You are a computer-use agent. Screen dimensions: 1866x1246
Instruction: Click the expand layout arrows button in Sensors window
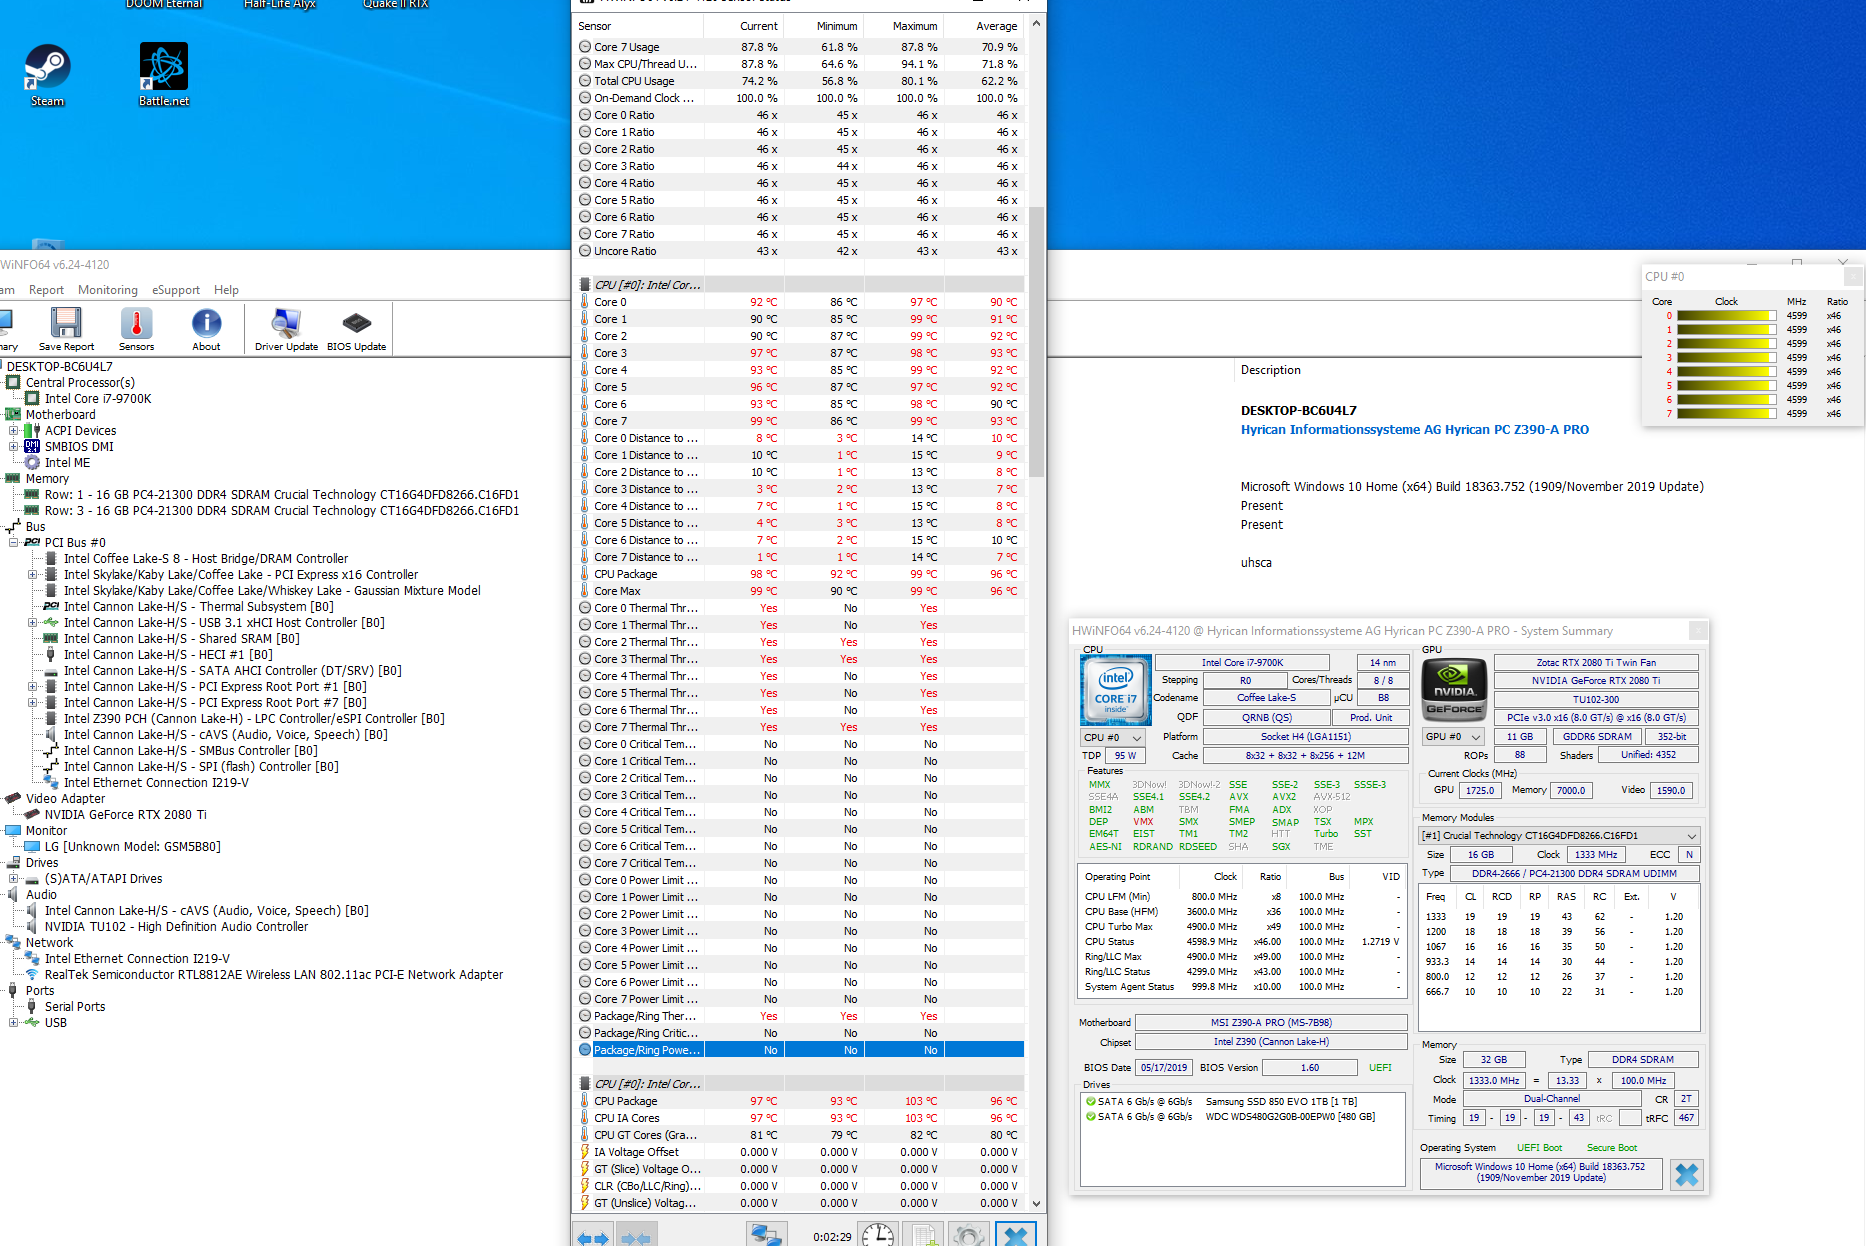(593, 1237)
